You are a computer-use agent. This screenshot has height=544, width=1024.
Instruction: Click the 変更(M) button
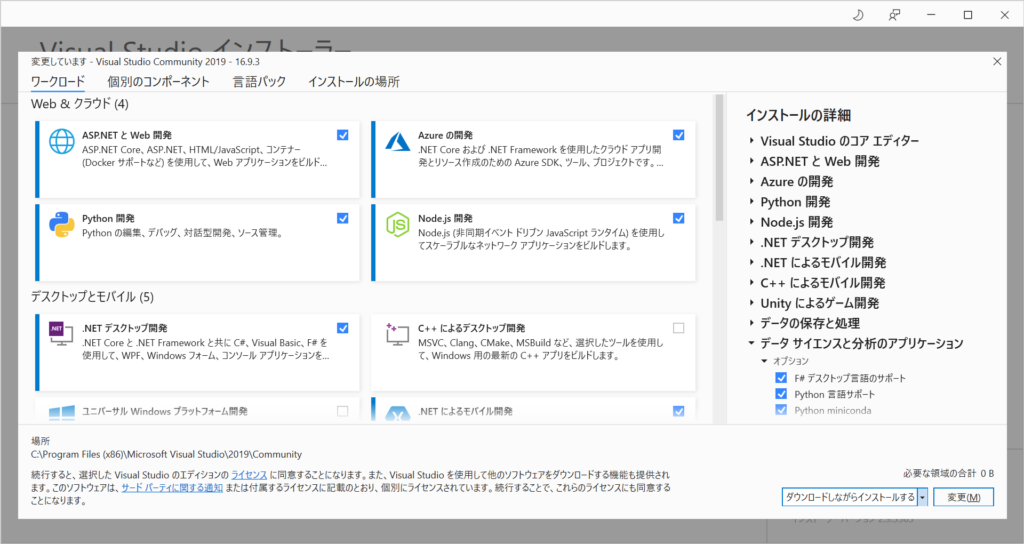point(963,498)
